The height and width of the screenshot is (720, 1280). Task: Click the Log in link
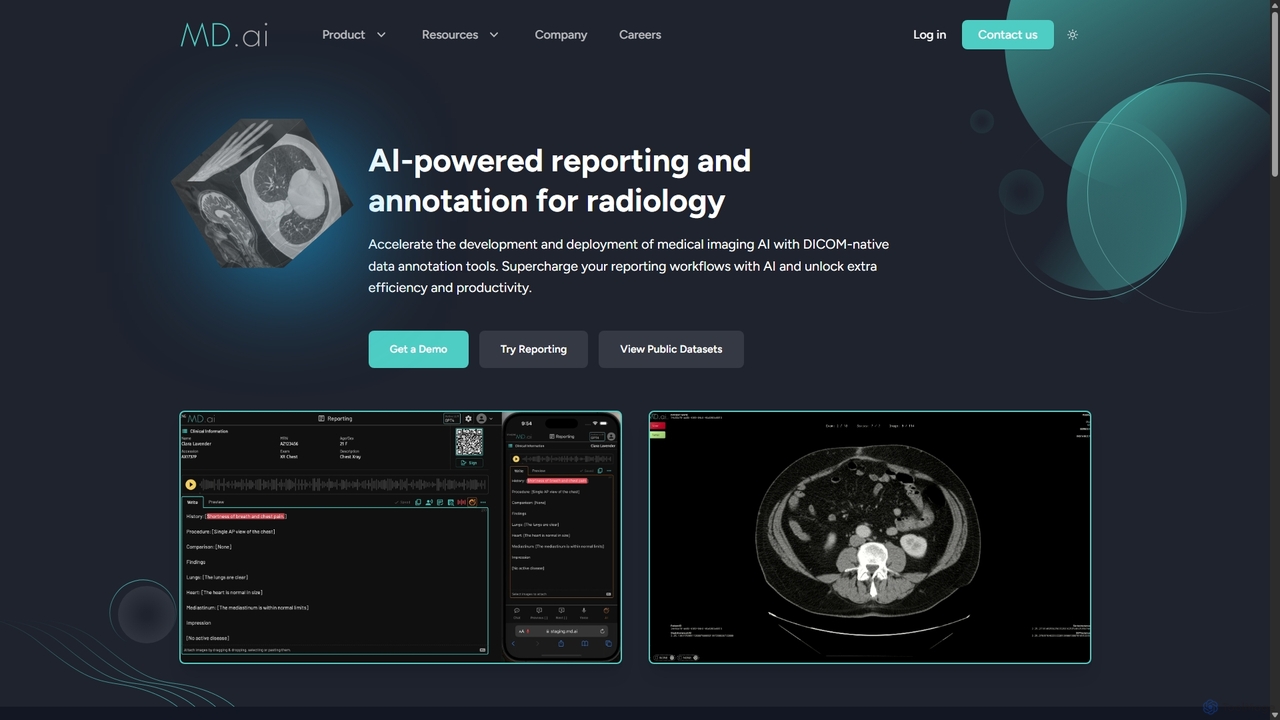click(x=929, y=35)
